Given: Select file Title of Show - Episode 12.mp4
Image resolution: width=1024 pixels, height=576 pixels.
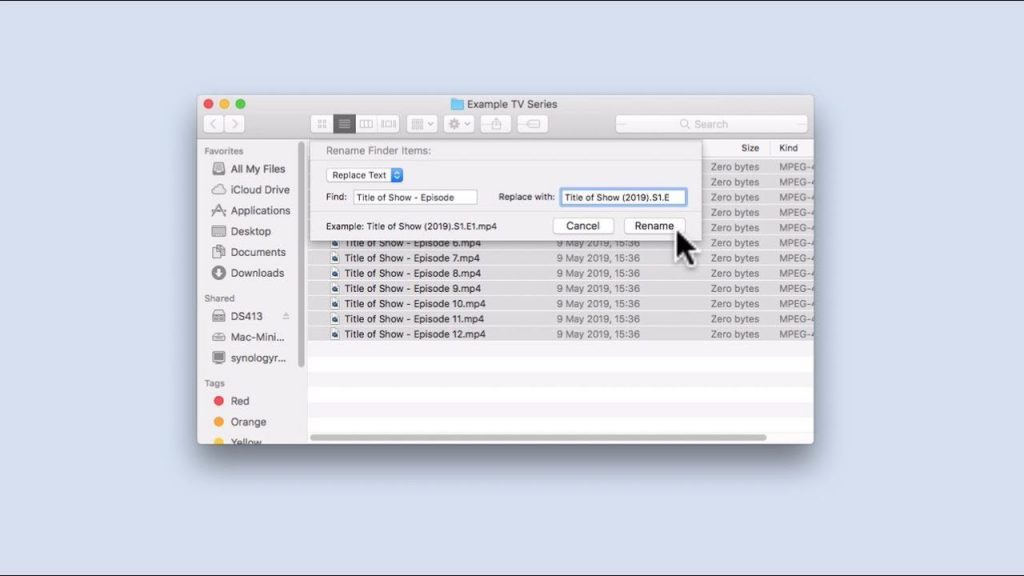Looking at the screenshot, I should [560, 334].
